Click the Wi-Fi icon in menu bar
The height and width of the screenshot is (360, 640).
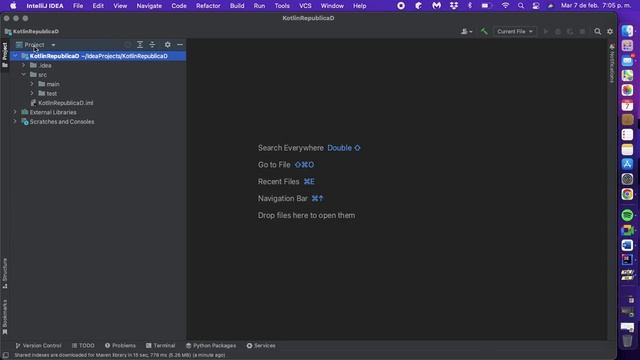coord(505,6)
